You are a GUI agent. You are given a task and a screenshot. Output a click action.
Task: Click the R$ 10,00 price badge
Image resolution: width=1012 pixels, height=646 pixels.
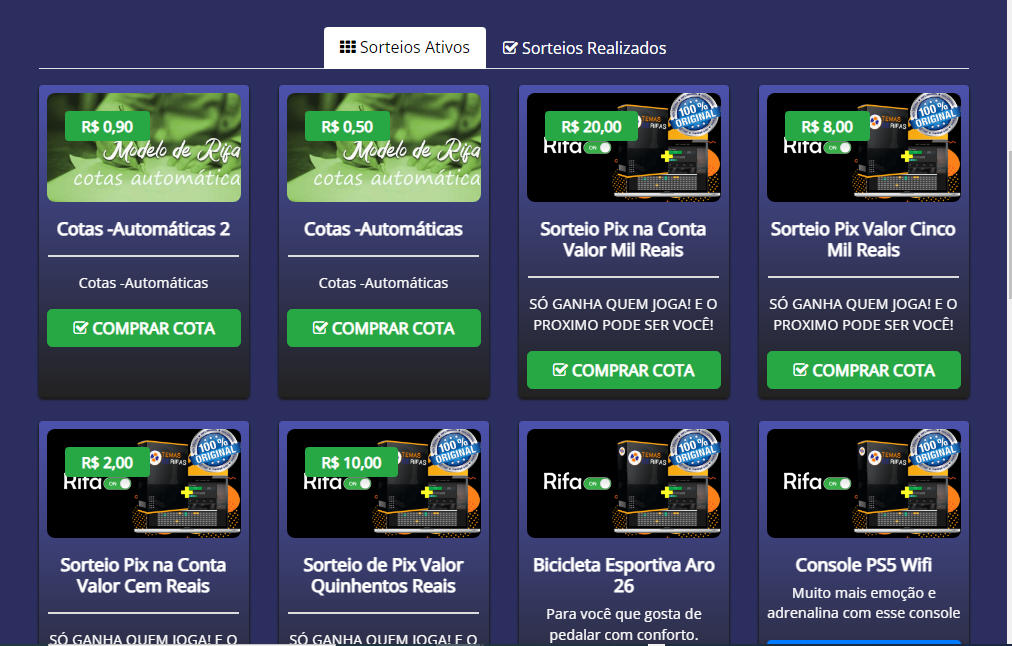(350, 462)
